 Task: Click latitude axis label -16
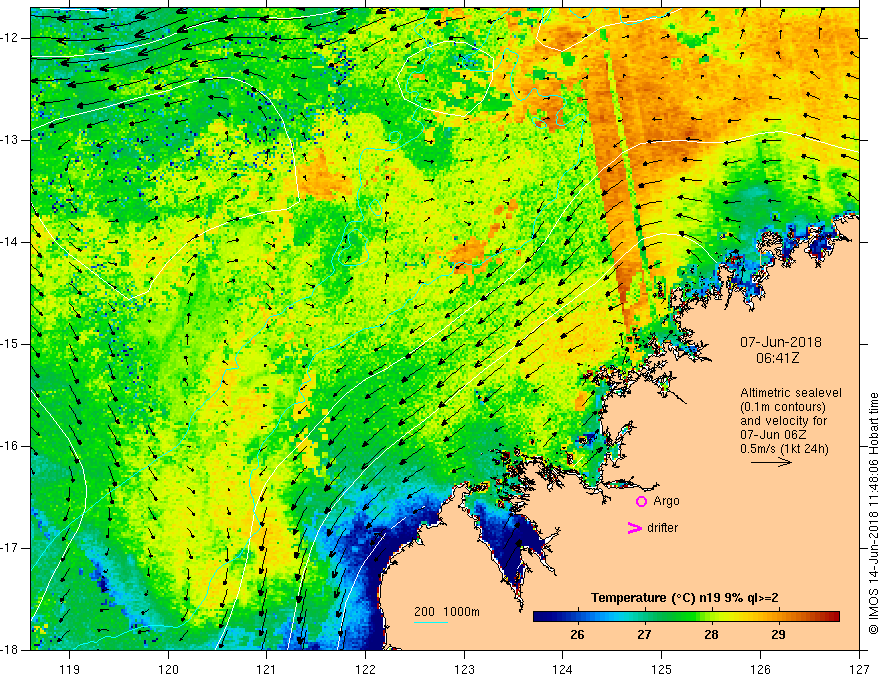tap(11, 446)
